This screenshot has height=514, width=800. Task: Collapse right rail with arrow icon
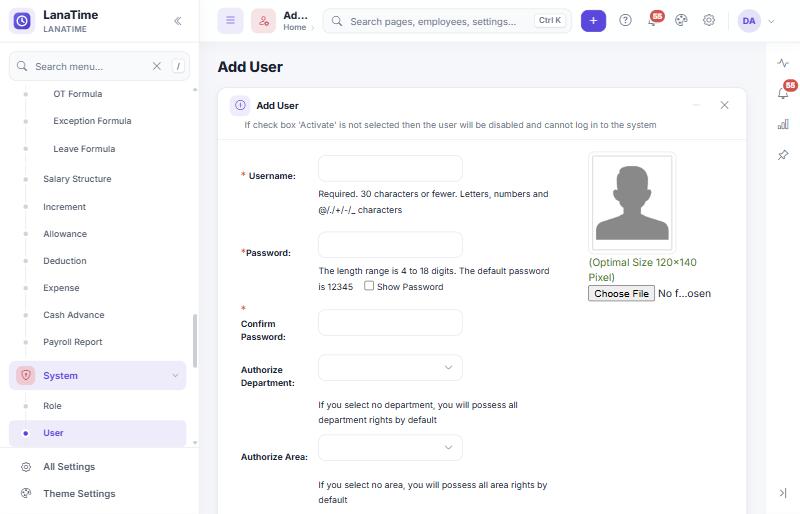click(783, 493)
